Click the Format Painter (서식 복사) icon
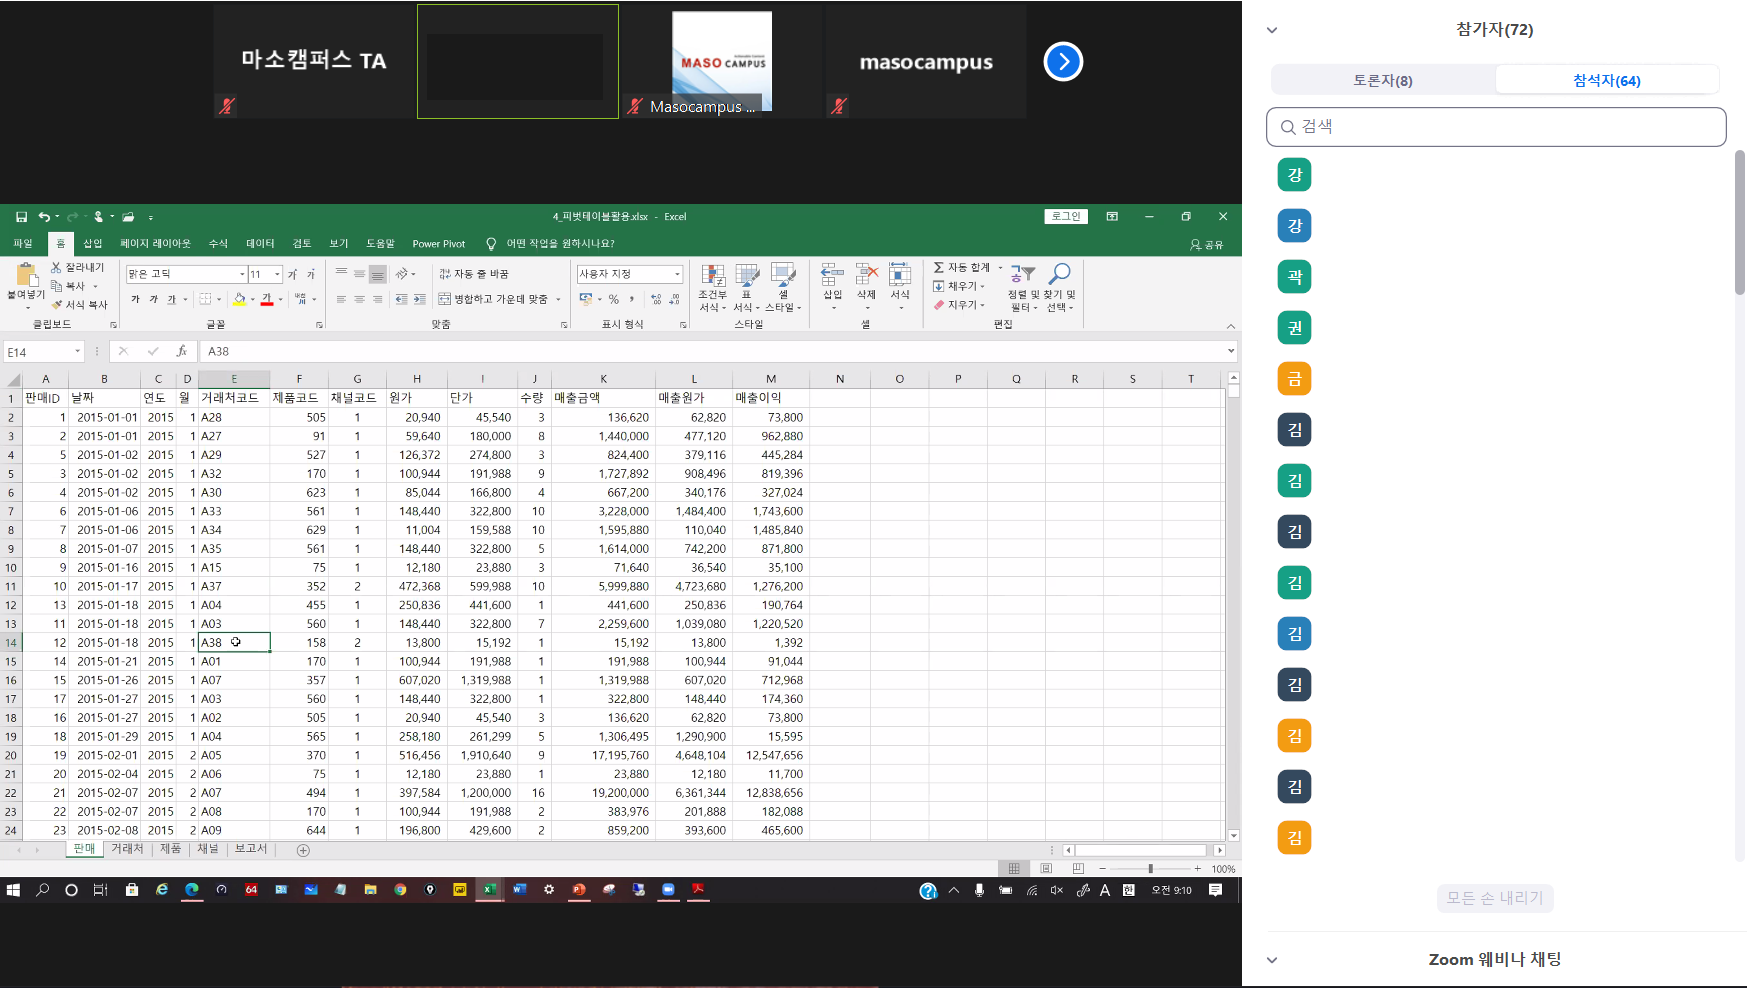 point(58,305)
